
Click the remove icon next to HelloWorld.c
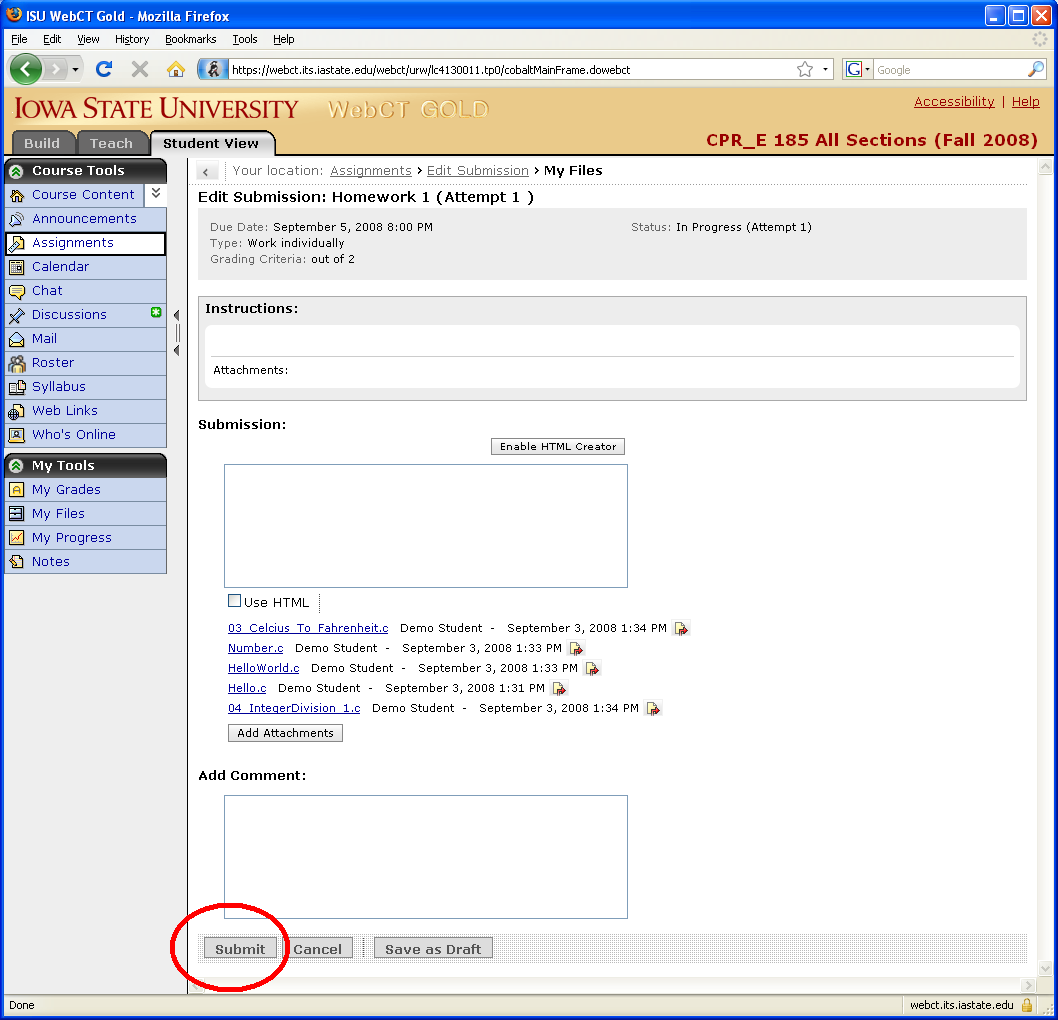coord(592,669)
